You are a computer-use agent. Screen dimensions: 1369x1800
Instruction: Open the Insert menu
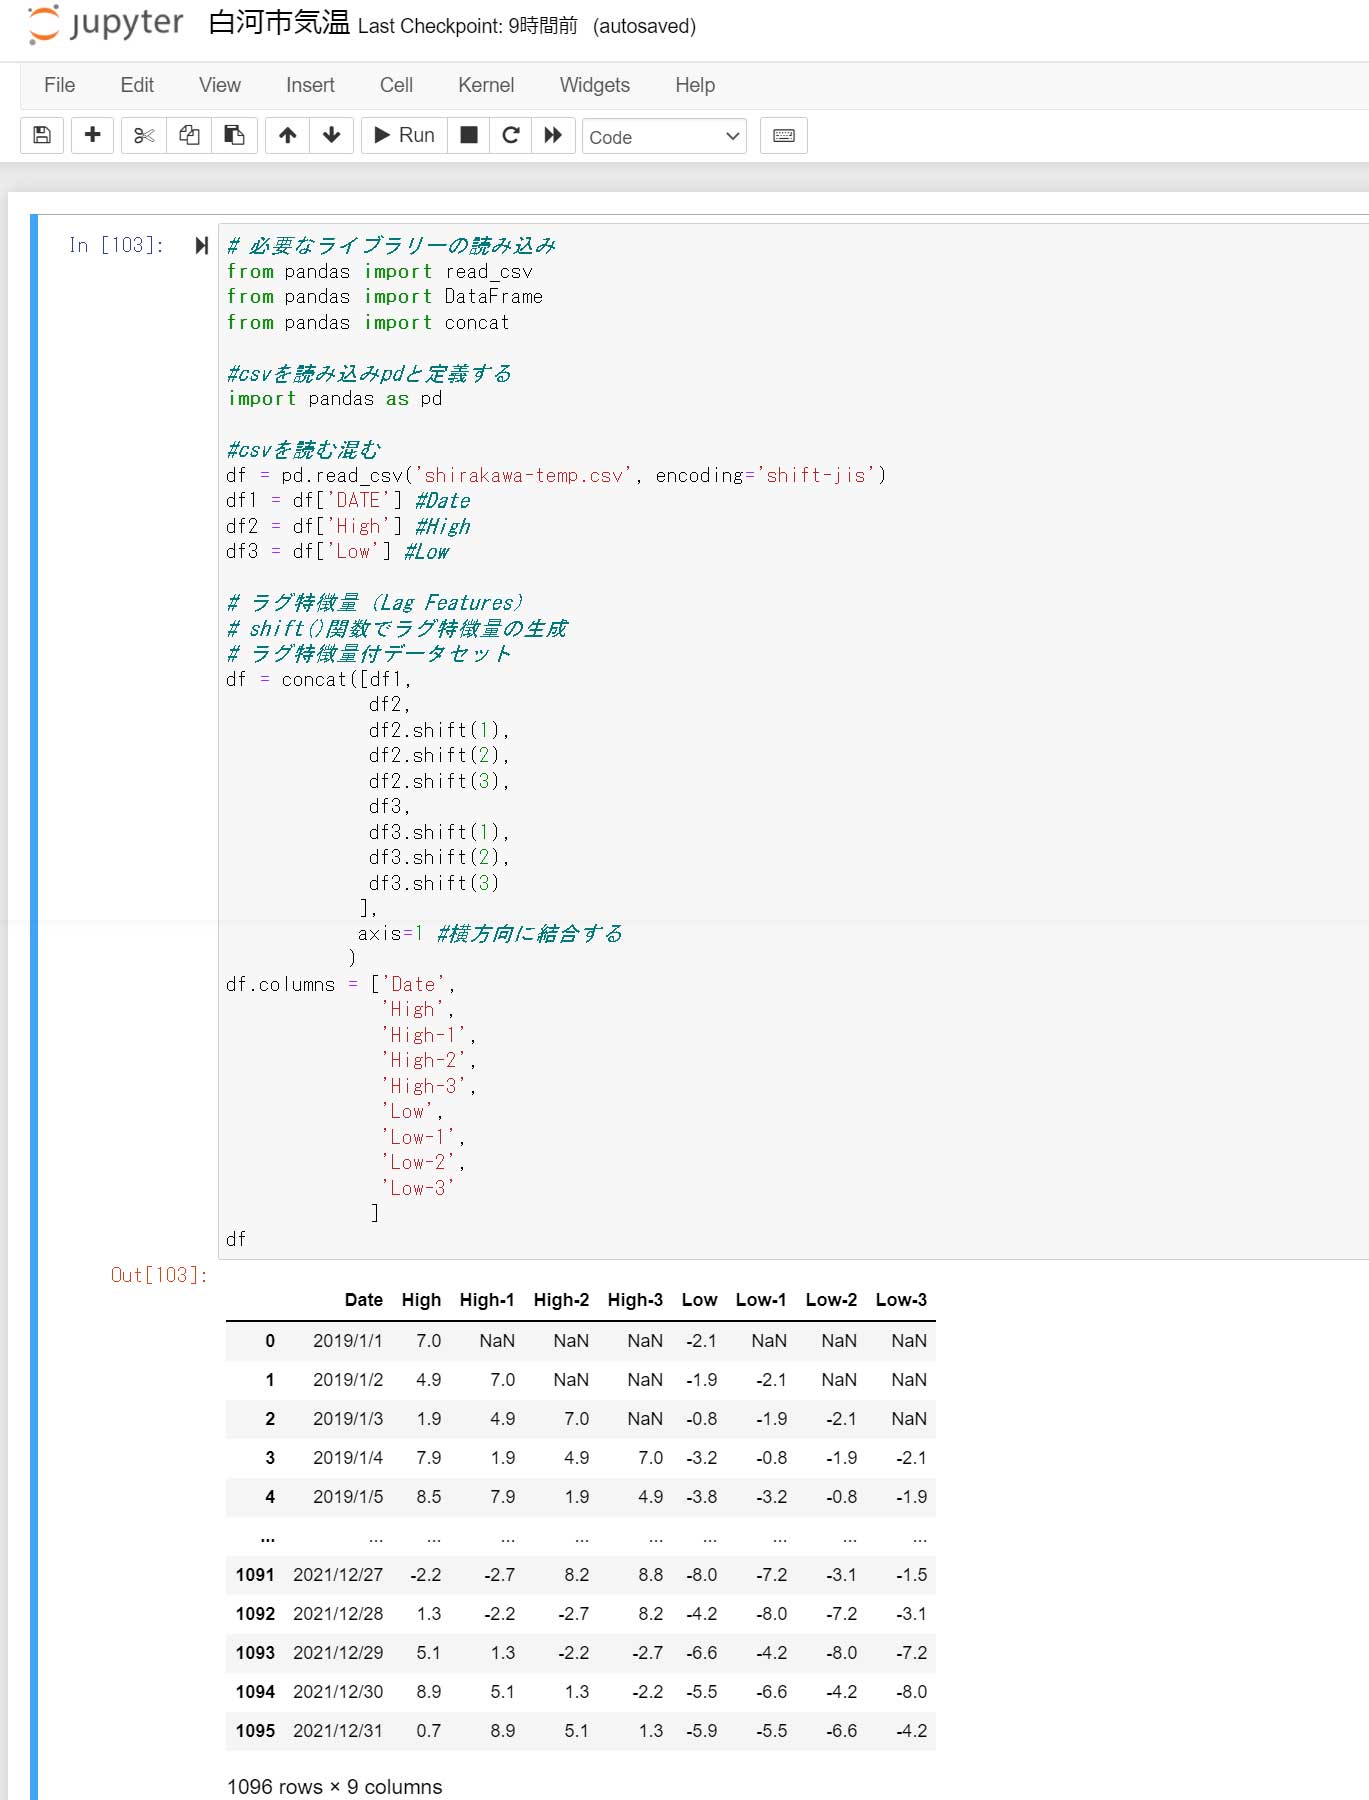(310, 85)
